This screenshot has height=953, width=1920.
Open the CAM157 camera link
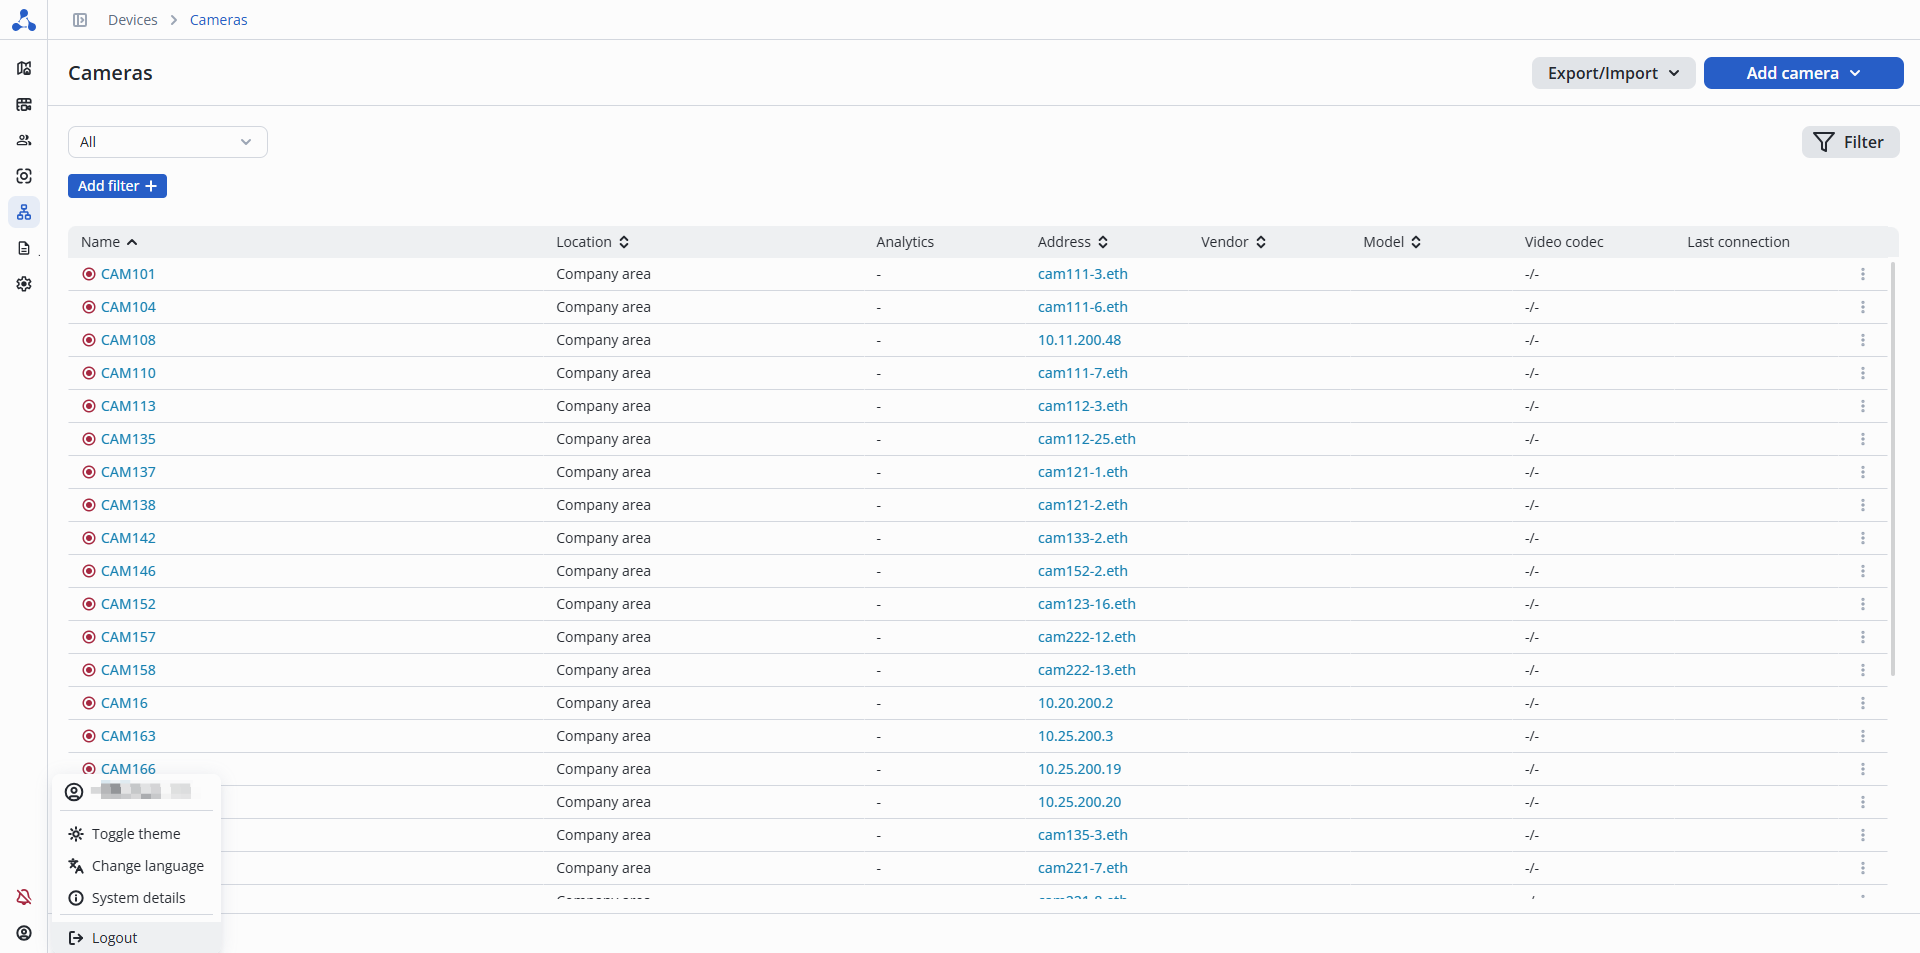(x=128, y=637)
